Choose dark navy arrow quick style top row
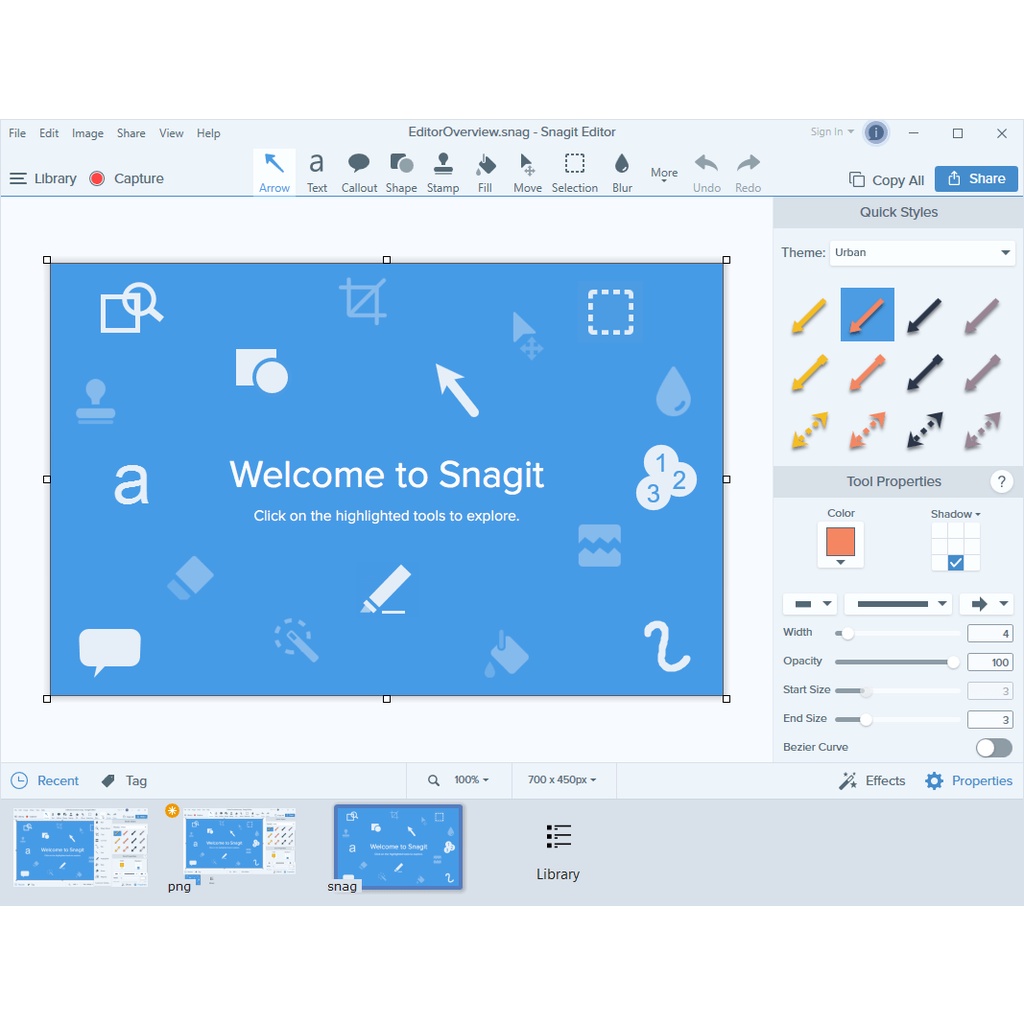 click(x=925, y=315)
